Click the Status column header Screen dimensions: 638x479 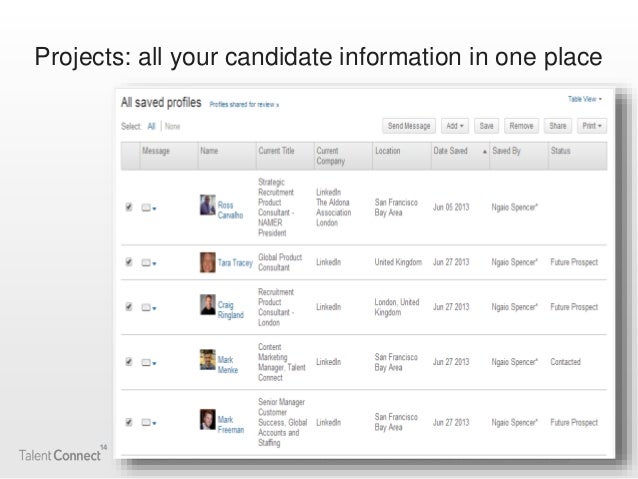click(x=561, y=151)
